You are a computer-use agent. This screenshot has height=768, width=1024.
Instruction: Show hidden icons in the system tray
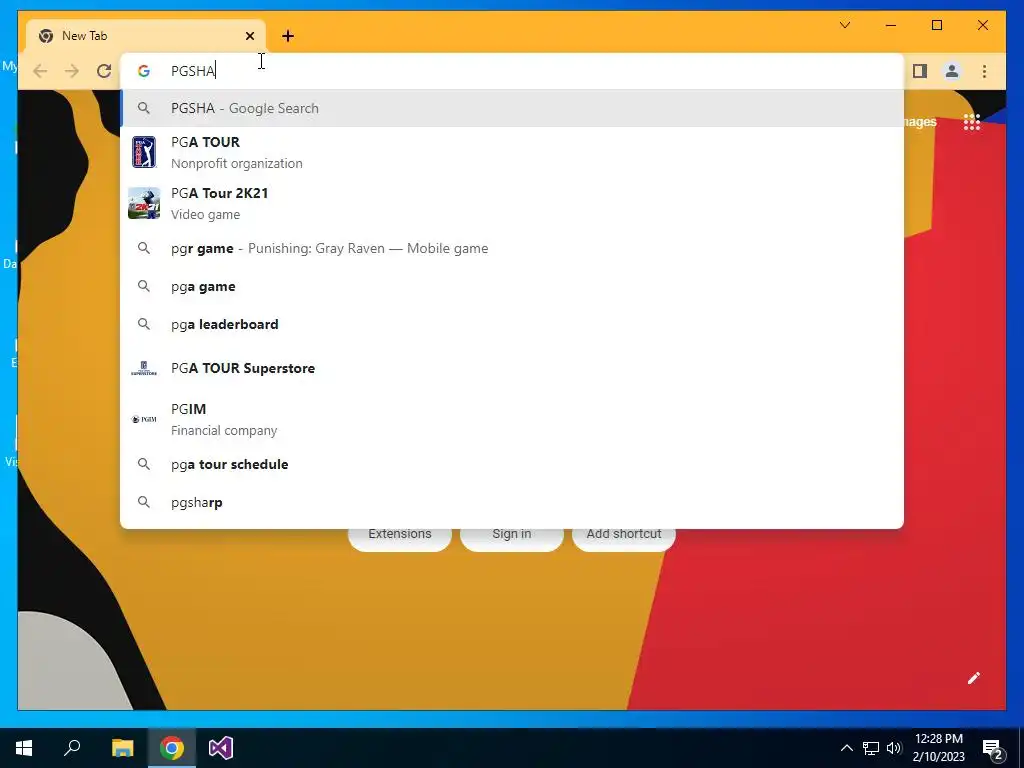tap(846, 748)
